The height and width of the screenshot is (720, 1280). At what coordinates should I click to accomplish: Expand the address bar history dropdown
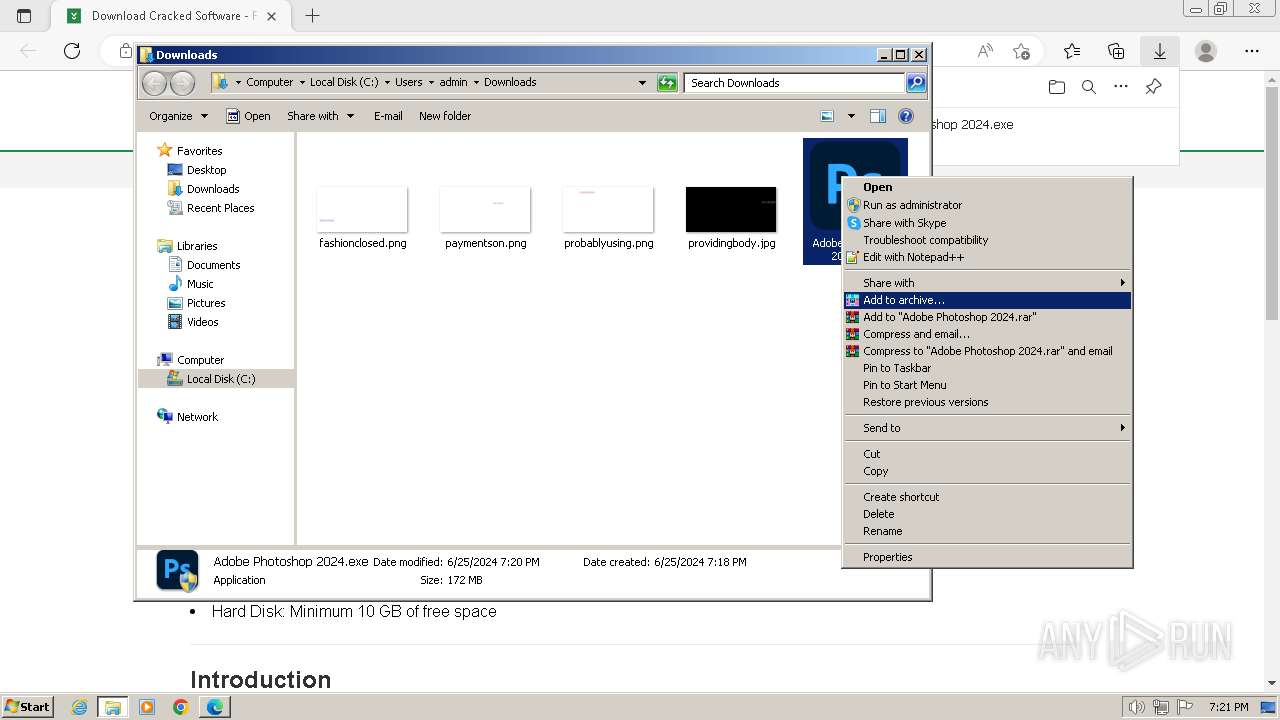(642, 83)
